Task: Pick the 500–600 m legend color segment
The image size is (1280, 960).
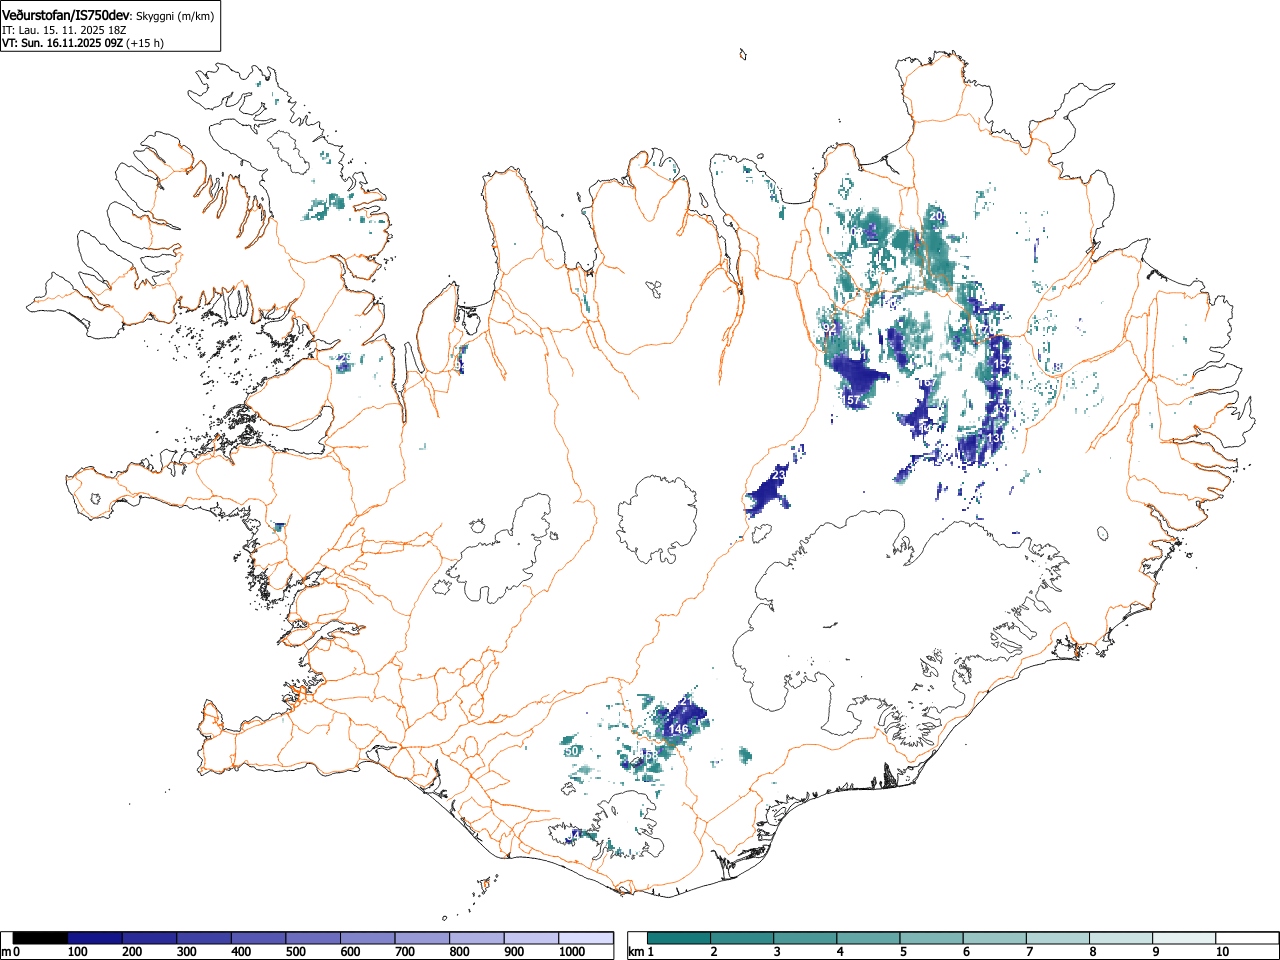Action: 313,938
